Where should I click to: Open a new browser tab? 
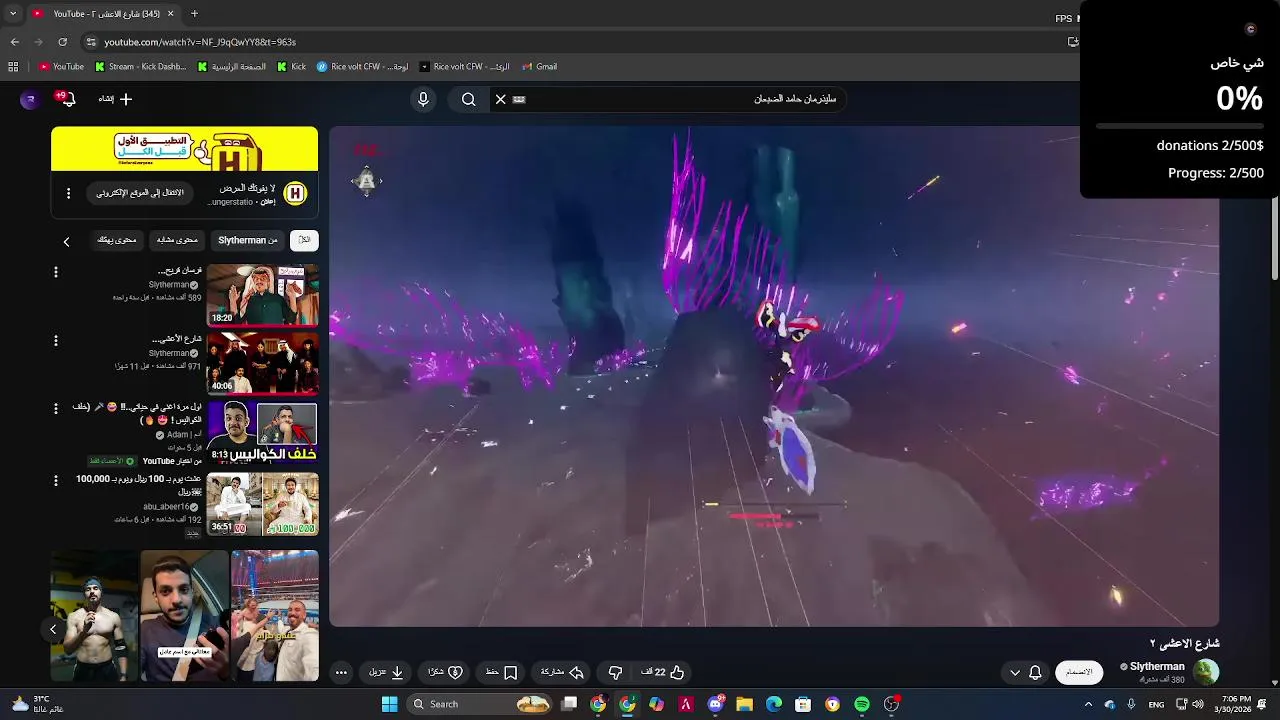click(x=194, y=14)
